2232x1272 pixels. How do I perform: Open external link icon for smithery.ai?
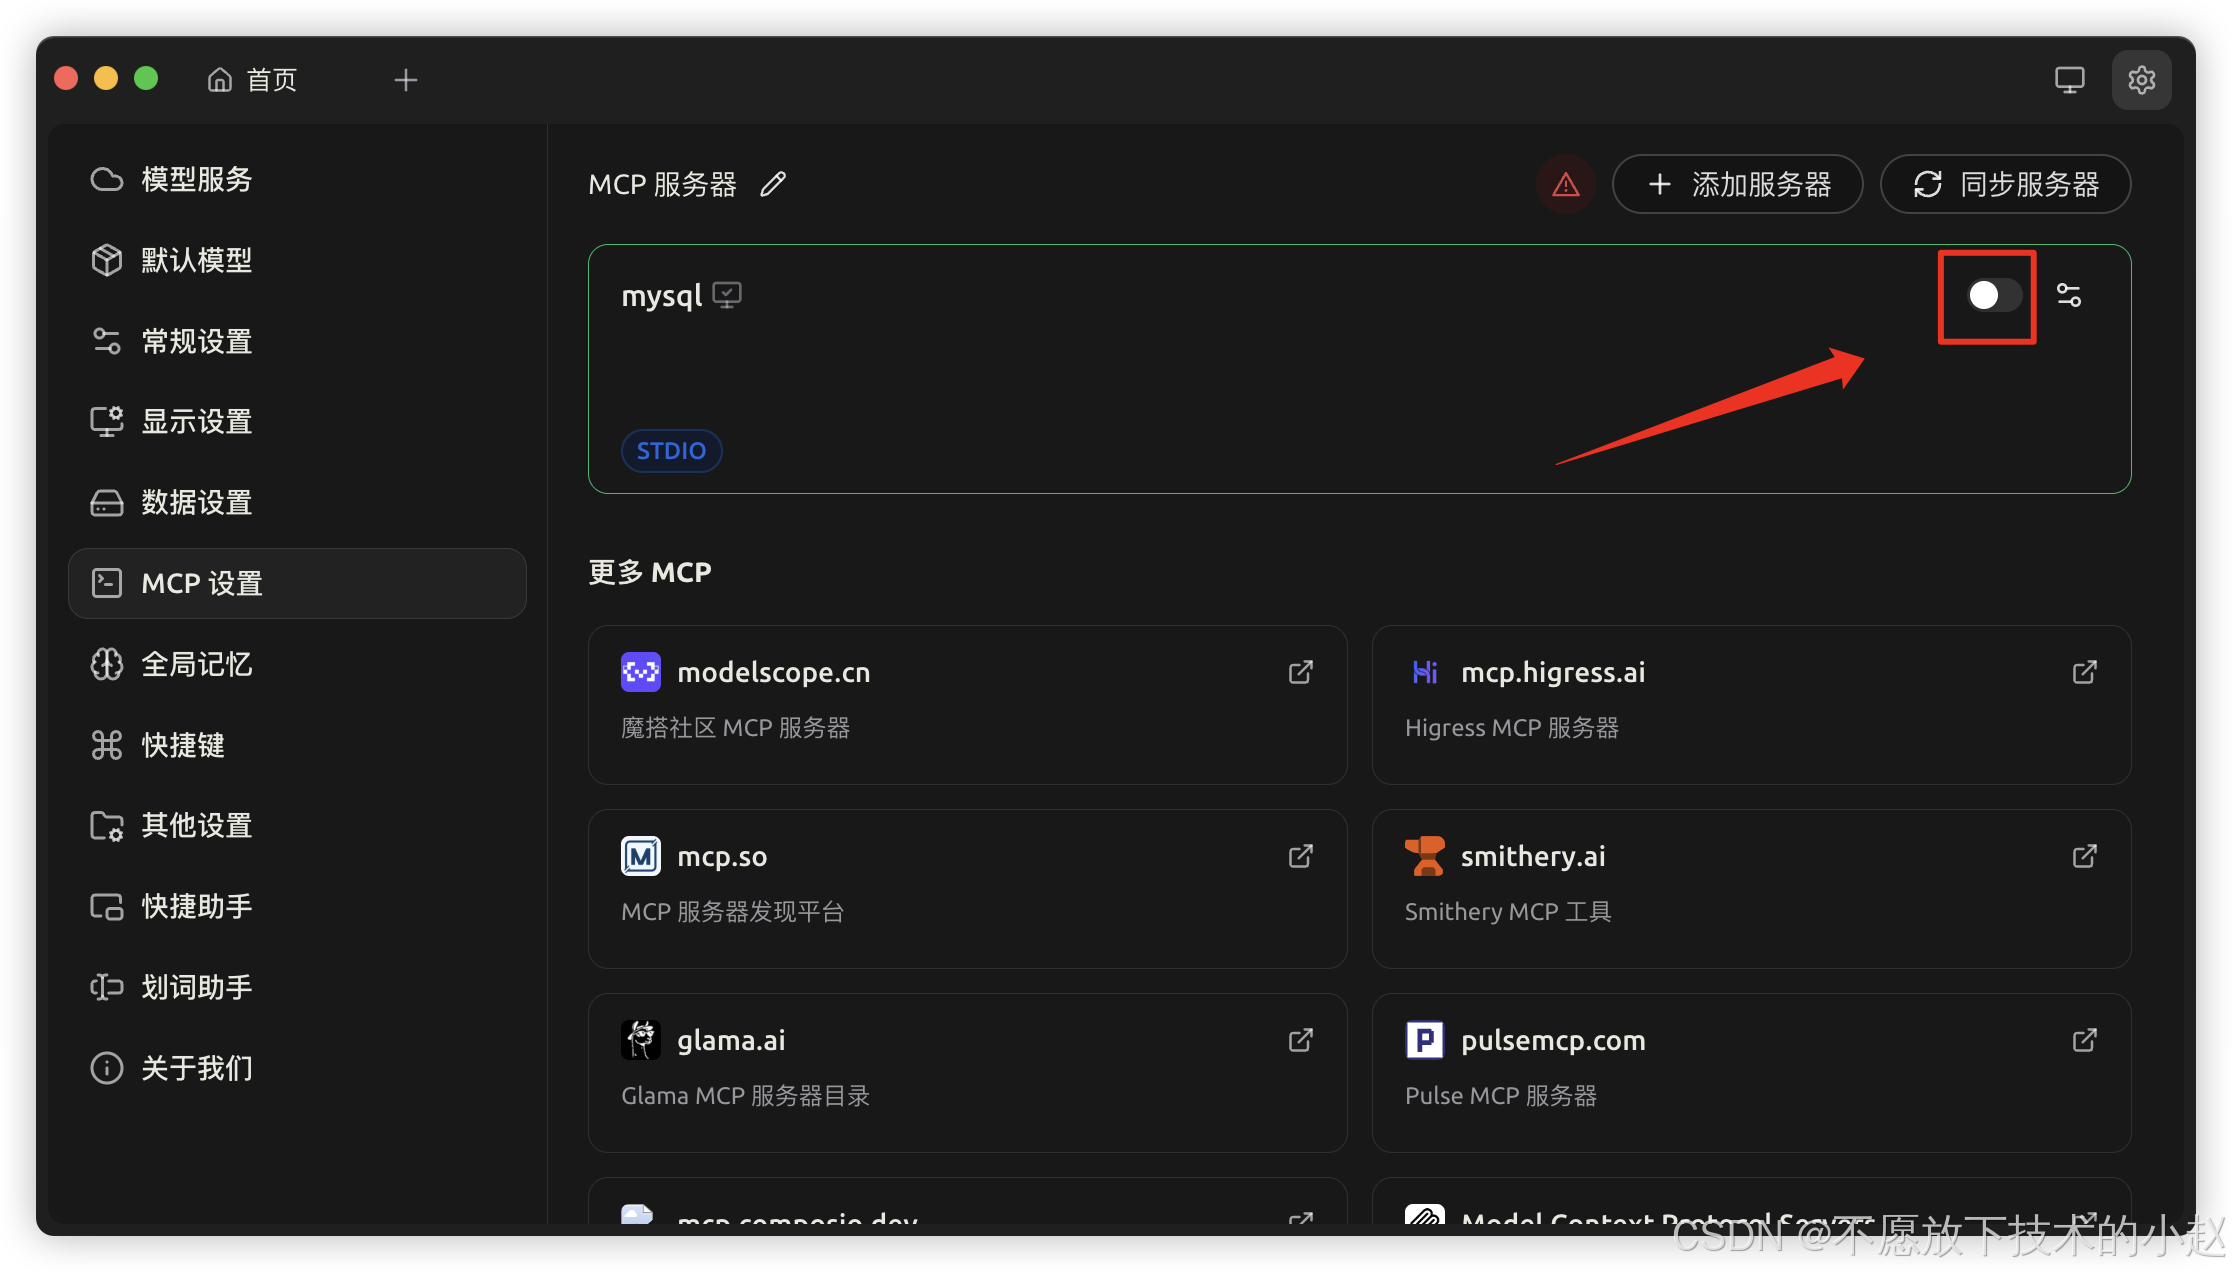2084,856
